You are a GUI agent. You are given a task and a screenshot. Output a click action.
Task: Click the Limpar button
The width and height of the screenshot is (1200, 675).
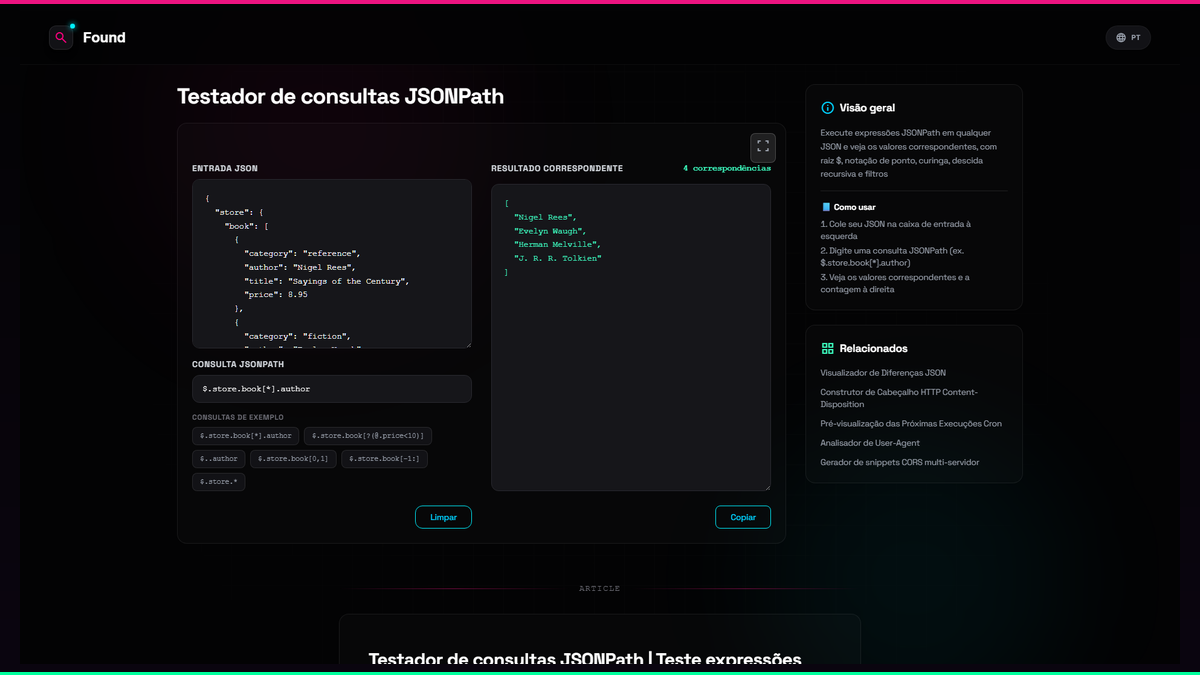point(443,517)
